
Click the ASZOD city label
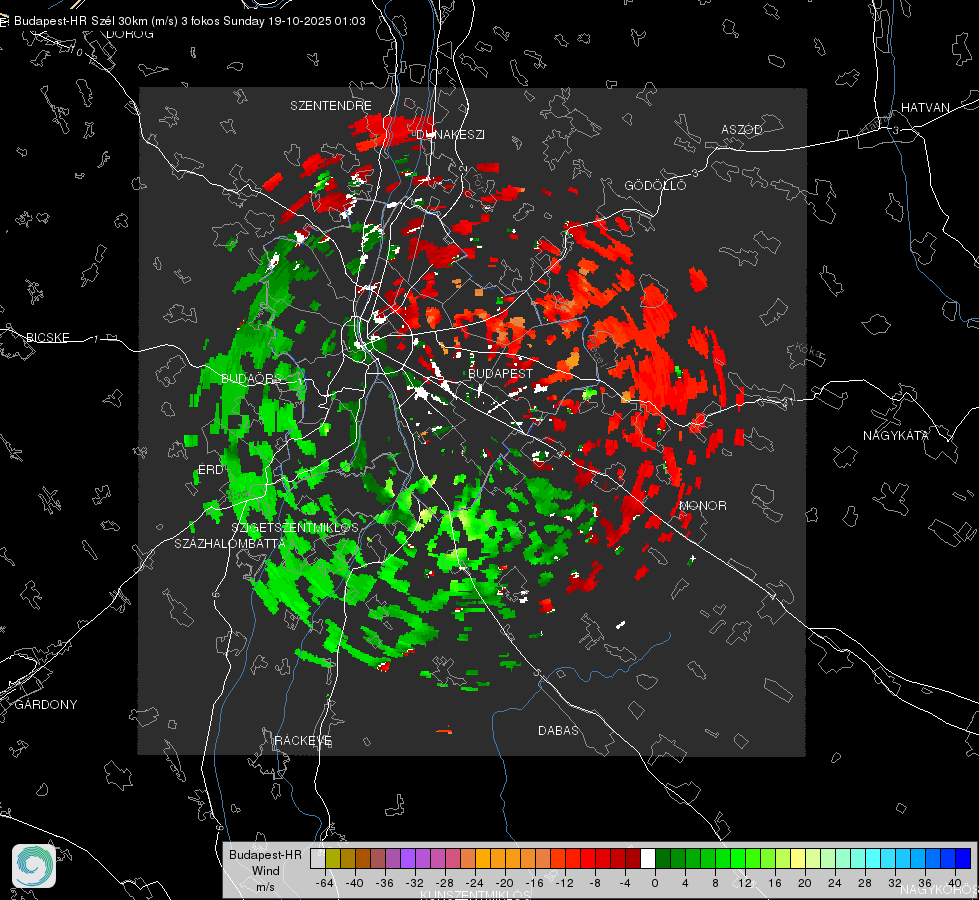[742, 129]
